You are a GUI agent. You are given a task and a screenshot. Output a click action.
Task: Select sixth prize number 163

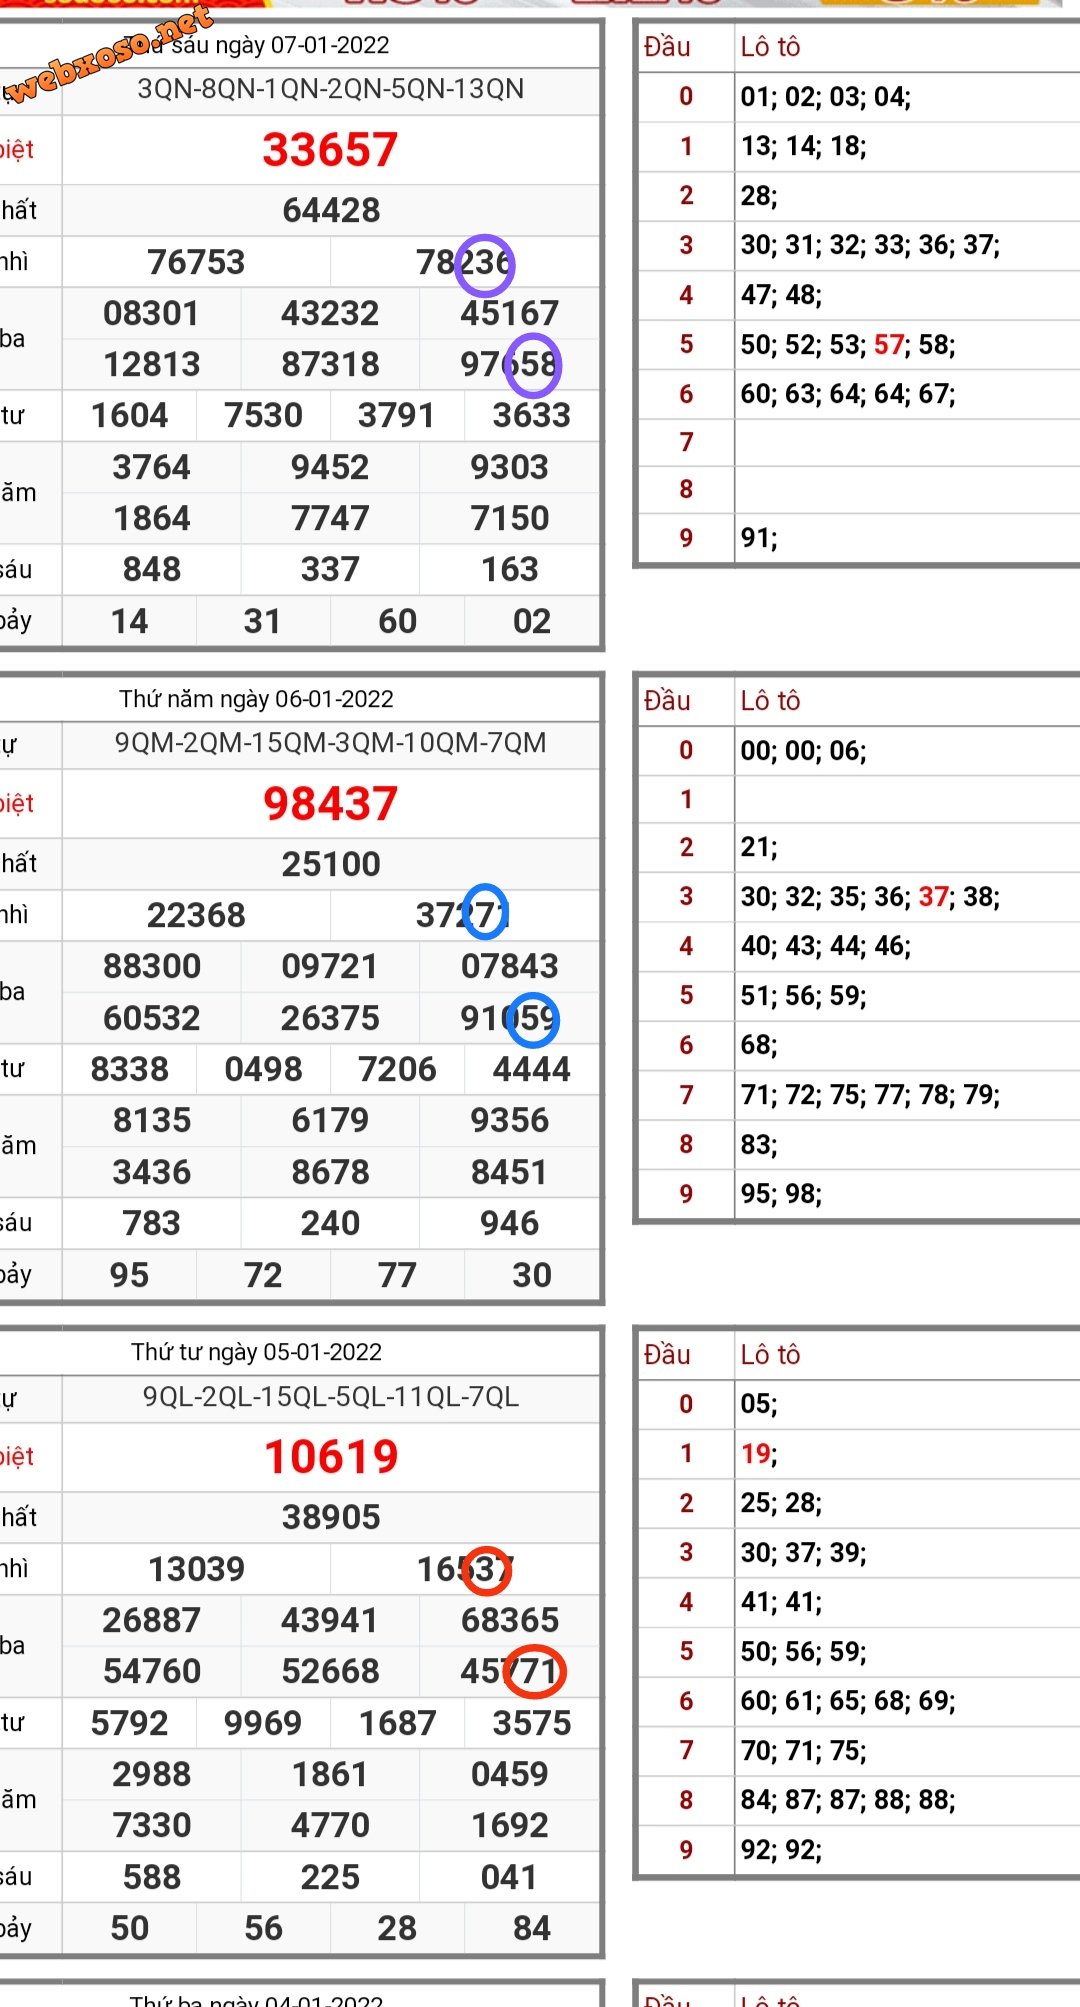click(510, 569)
